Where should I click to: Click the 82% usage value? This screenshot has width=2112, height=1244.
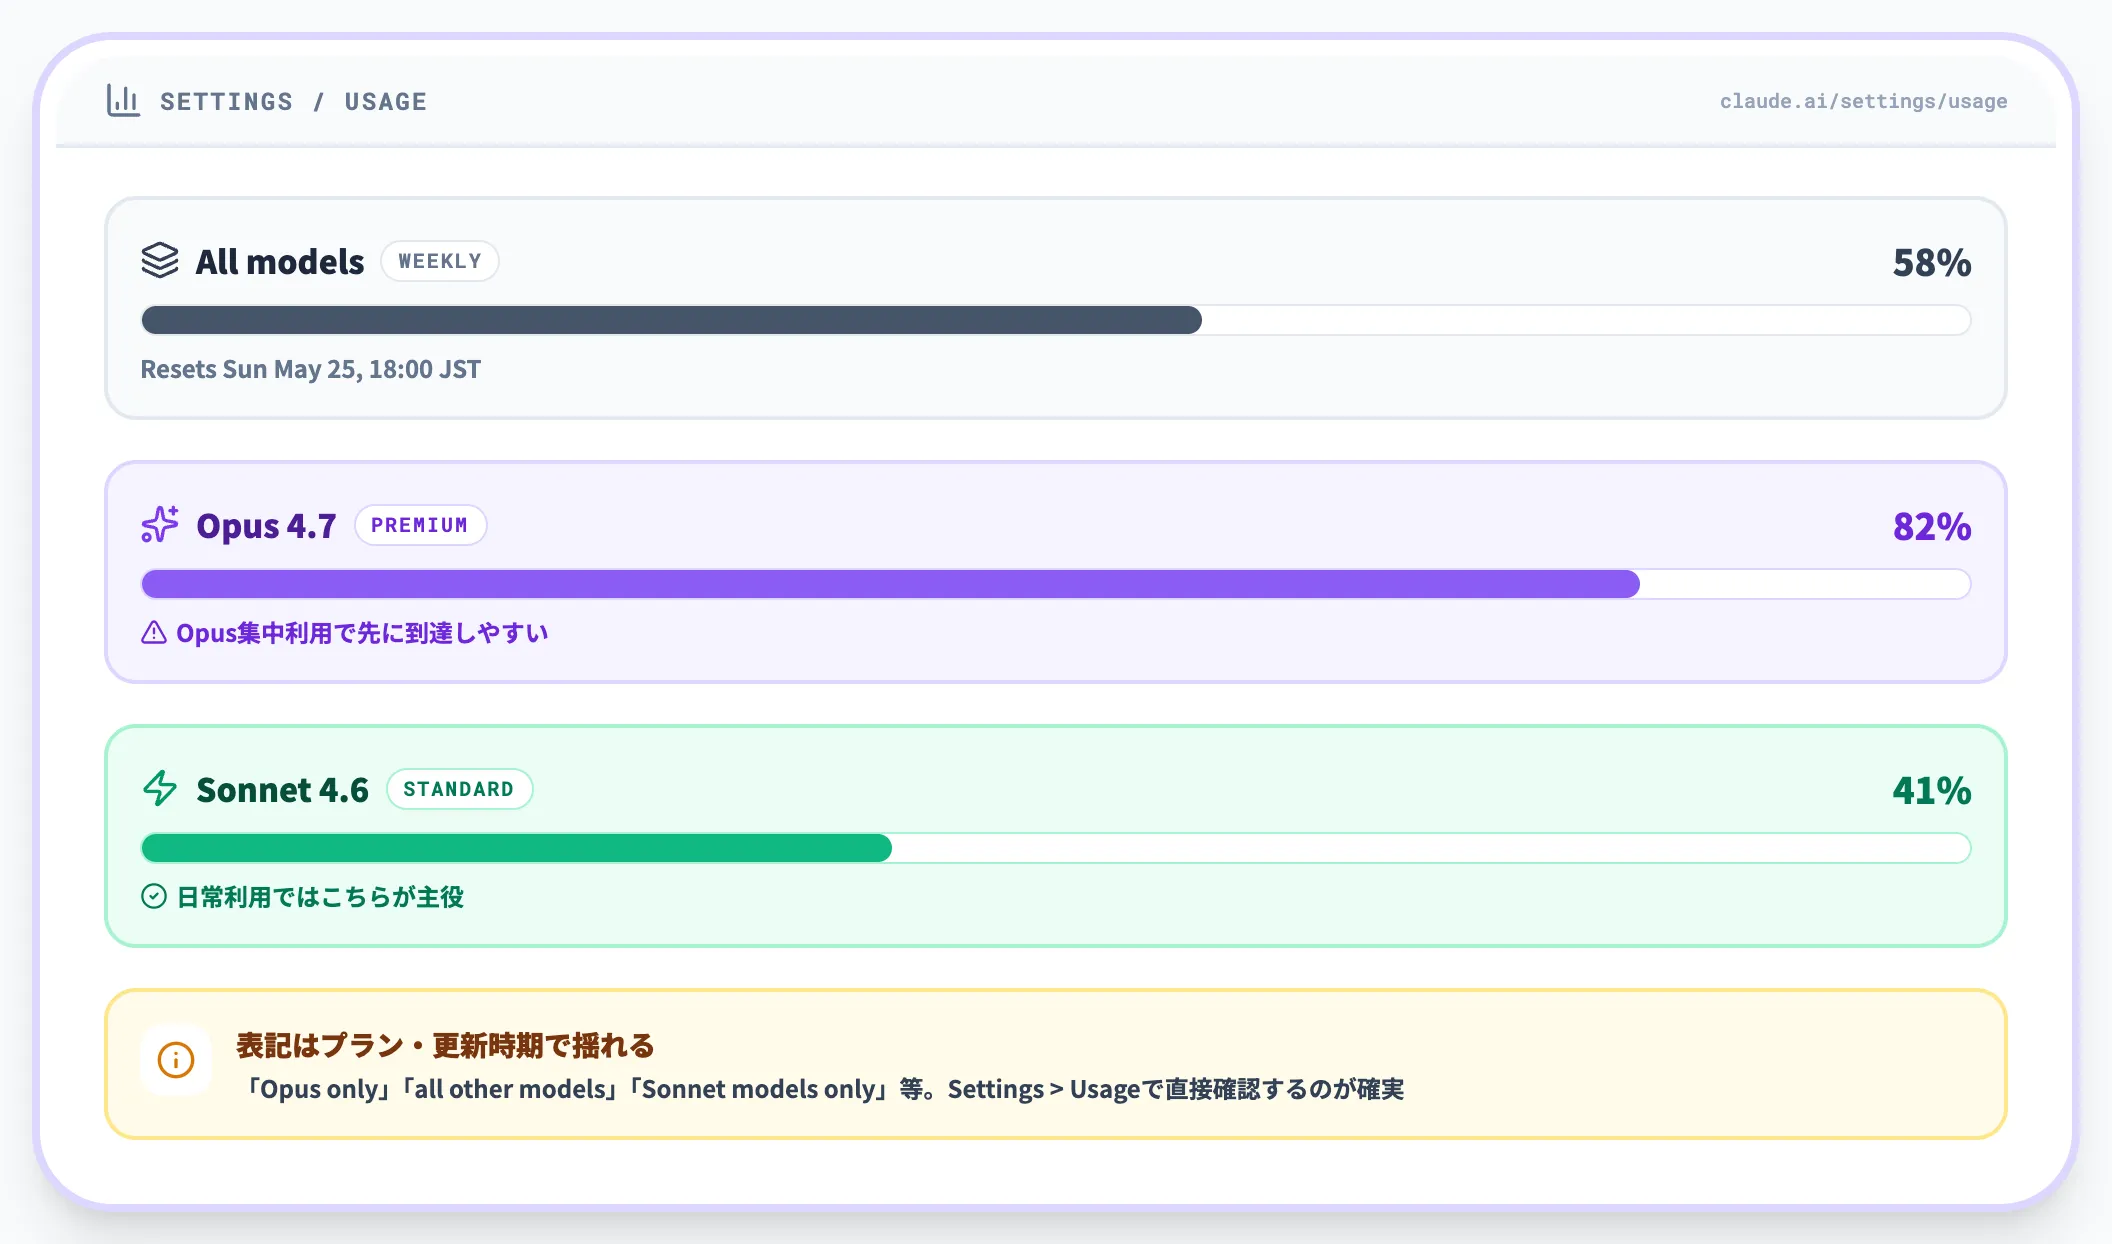pyautogui.click(x=1932, y=526)
